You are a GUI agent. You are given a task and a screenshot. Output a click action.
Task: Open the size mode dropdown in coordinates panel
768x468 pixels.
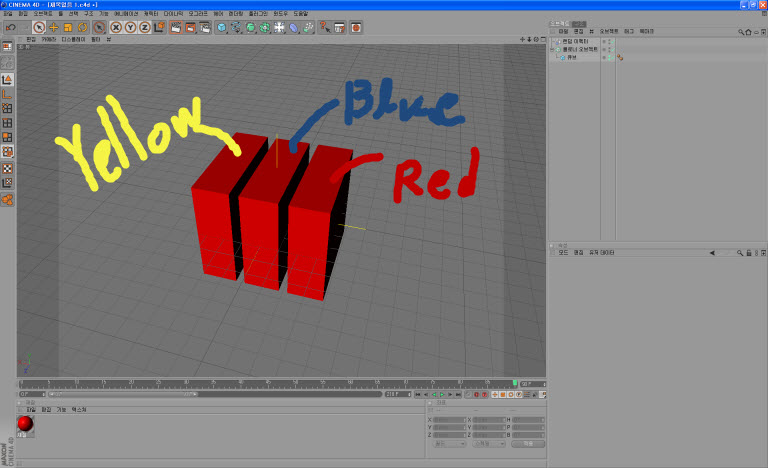tap(490, 443)
